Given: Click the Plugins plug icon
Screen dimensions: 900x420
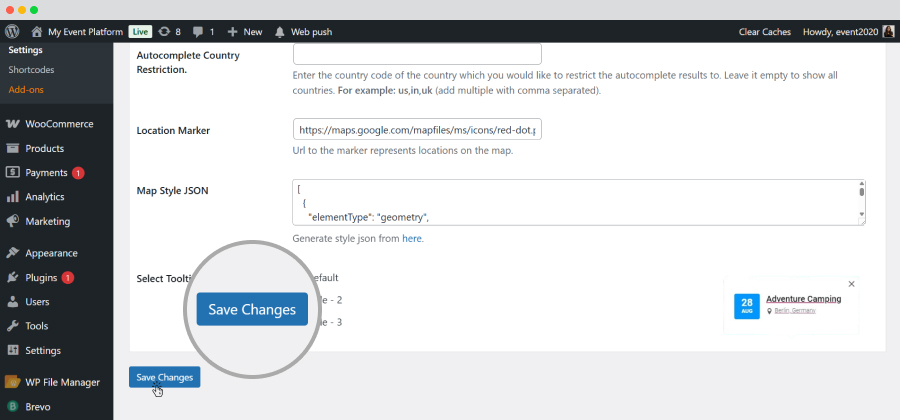Looking at the screenshot, I should pos(13,277).
